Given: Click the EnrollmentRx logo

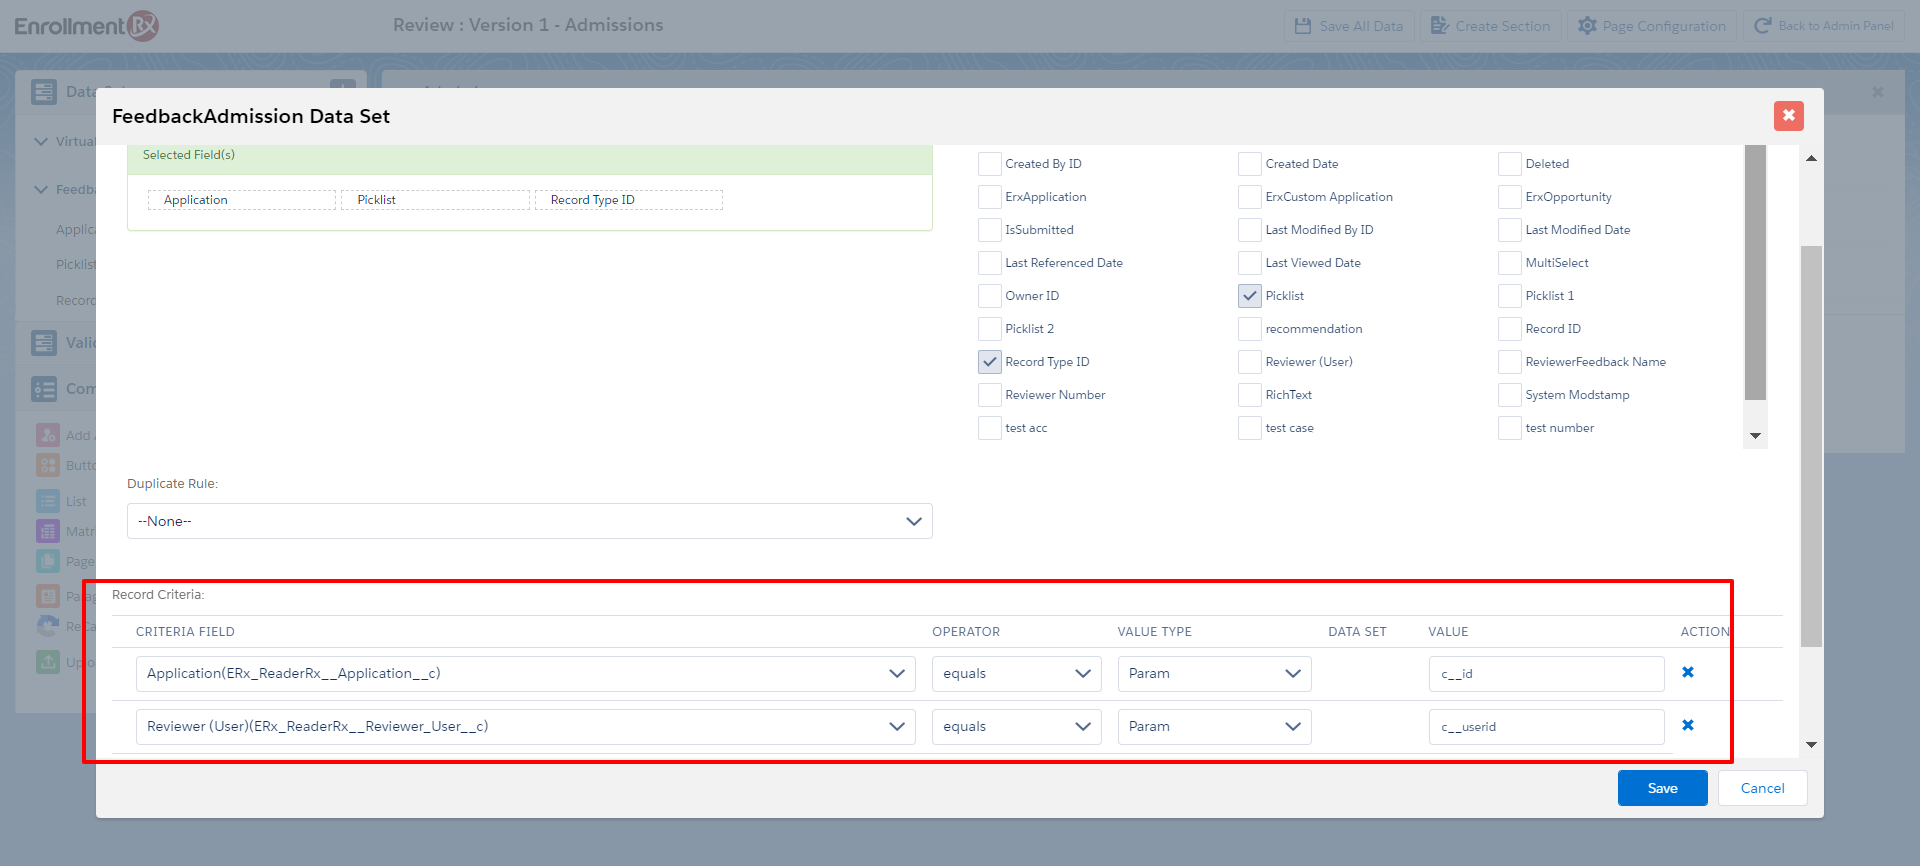Looking at the screenshot, I should click(x=86, y=26).
